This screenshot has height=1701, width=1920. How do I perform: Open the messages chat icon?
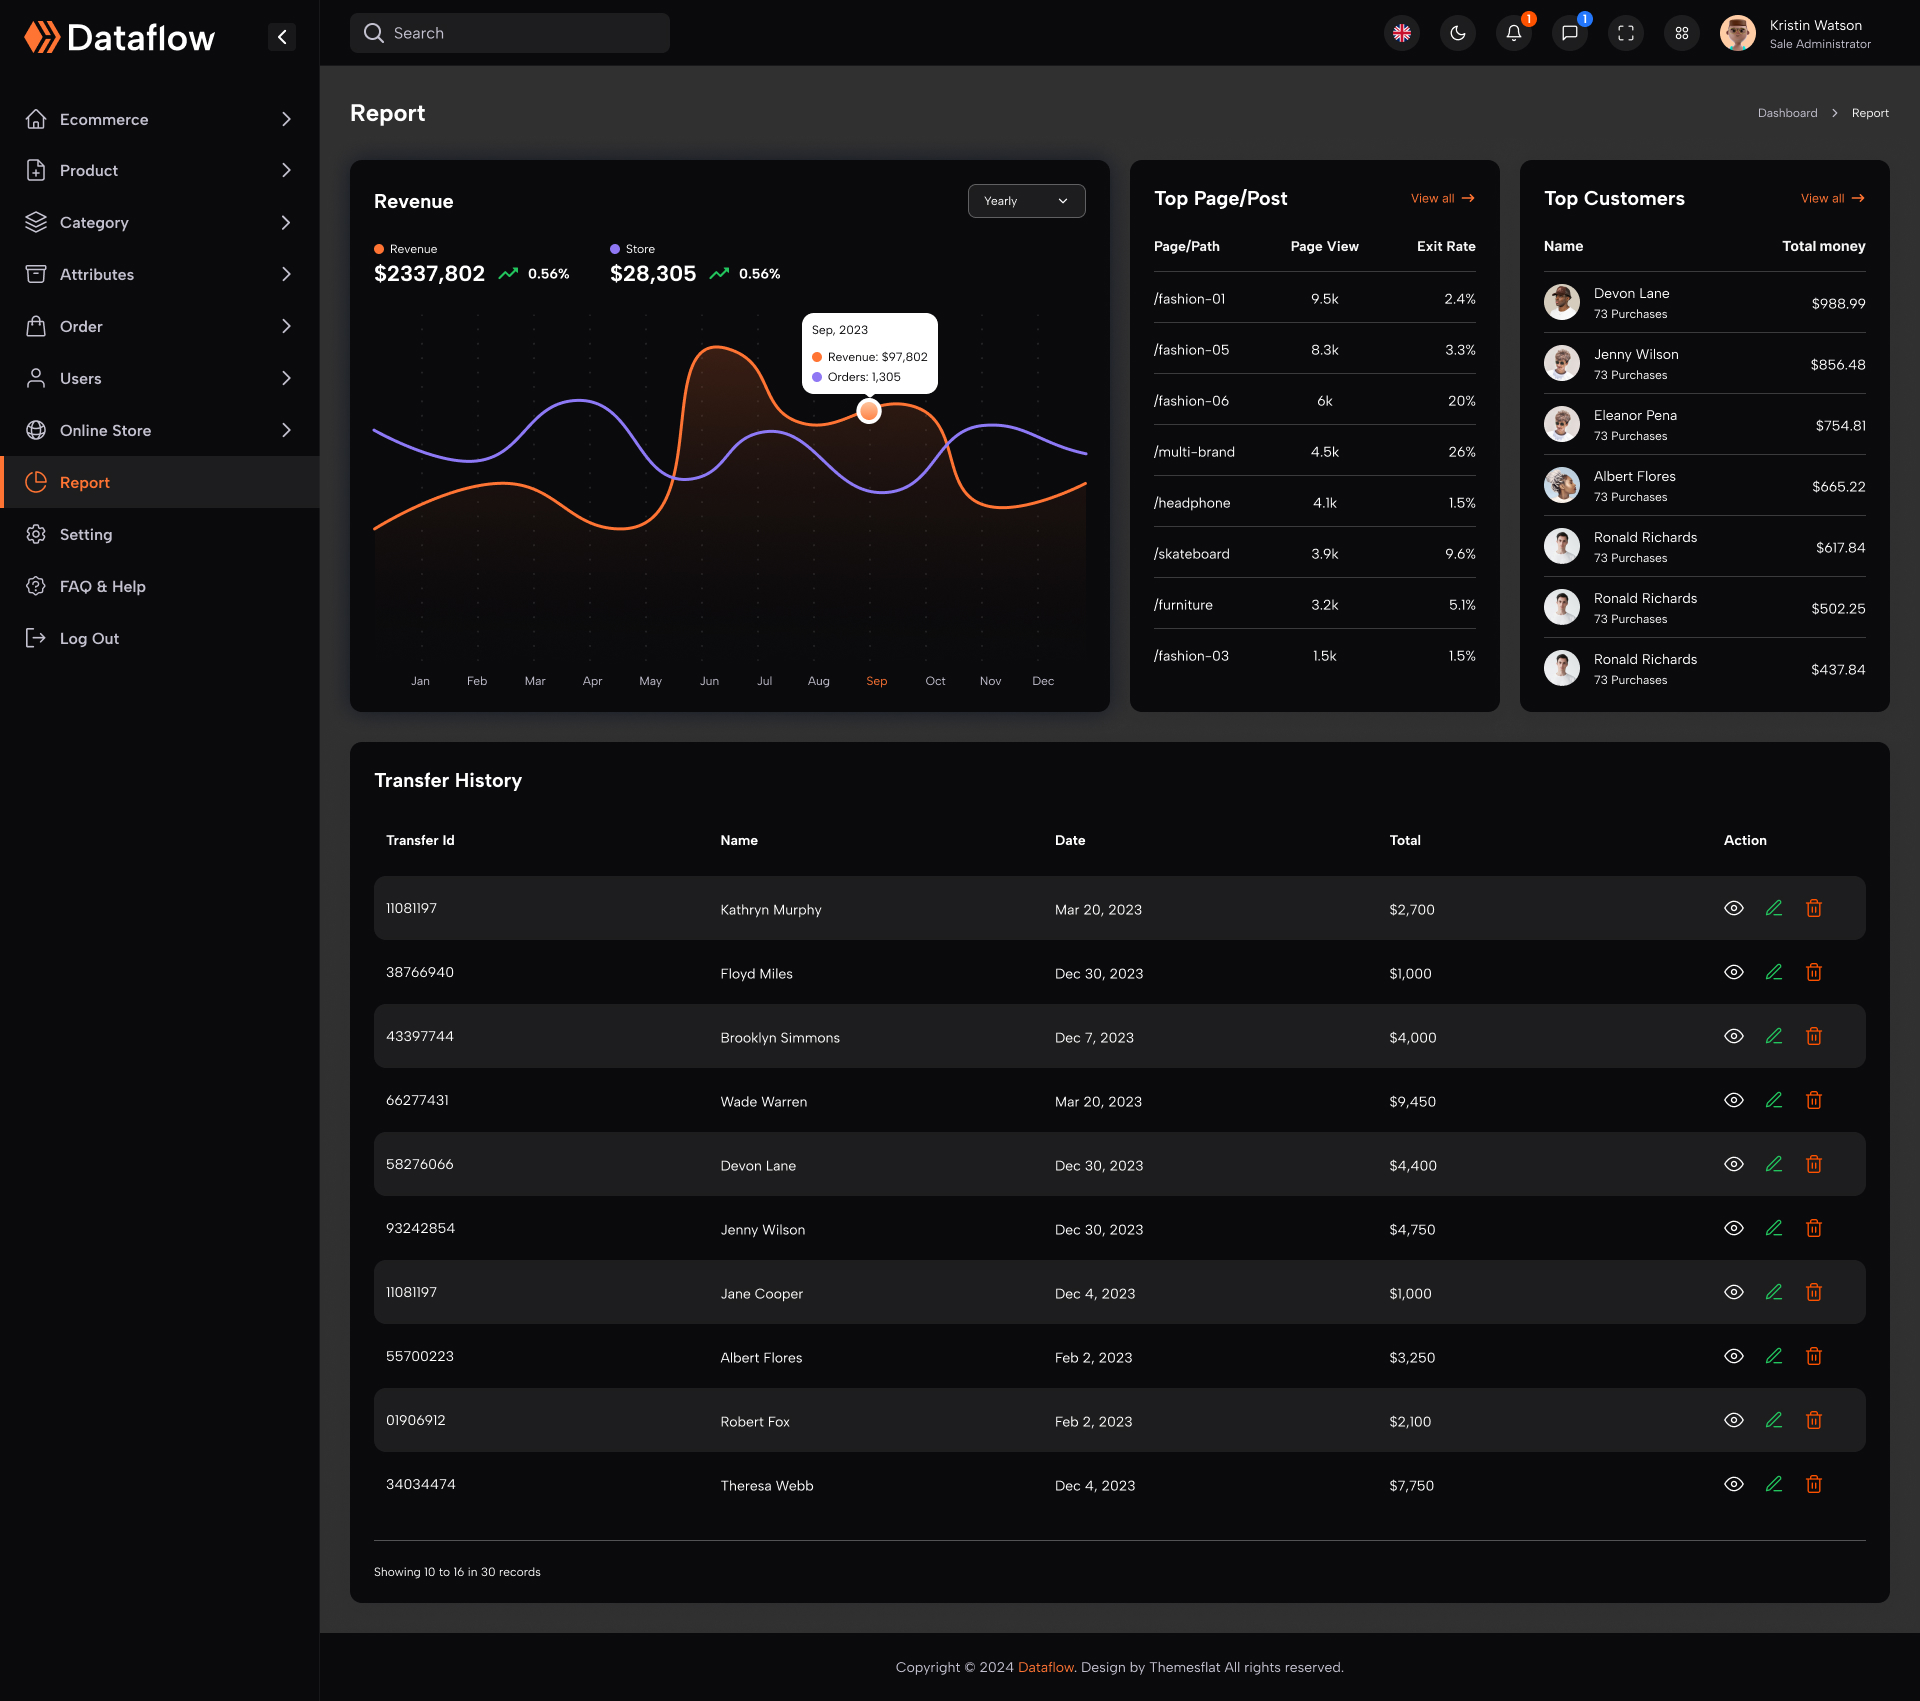click(x=1569, y=33)
